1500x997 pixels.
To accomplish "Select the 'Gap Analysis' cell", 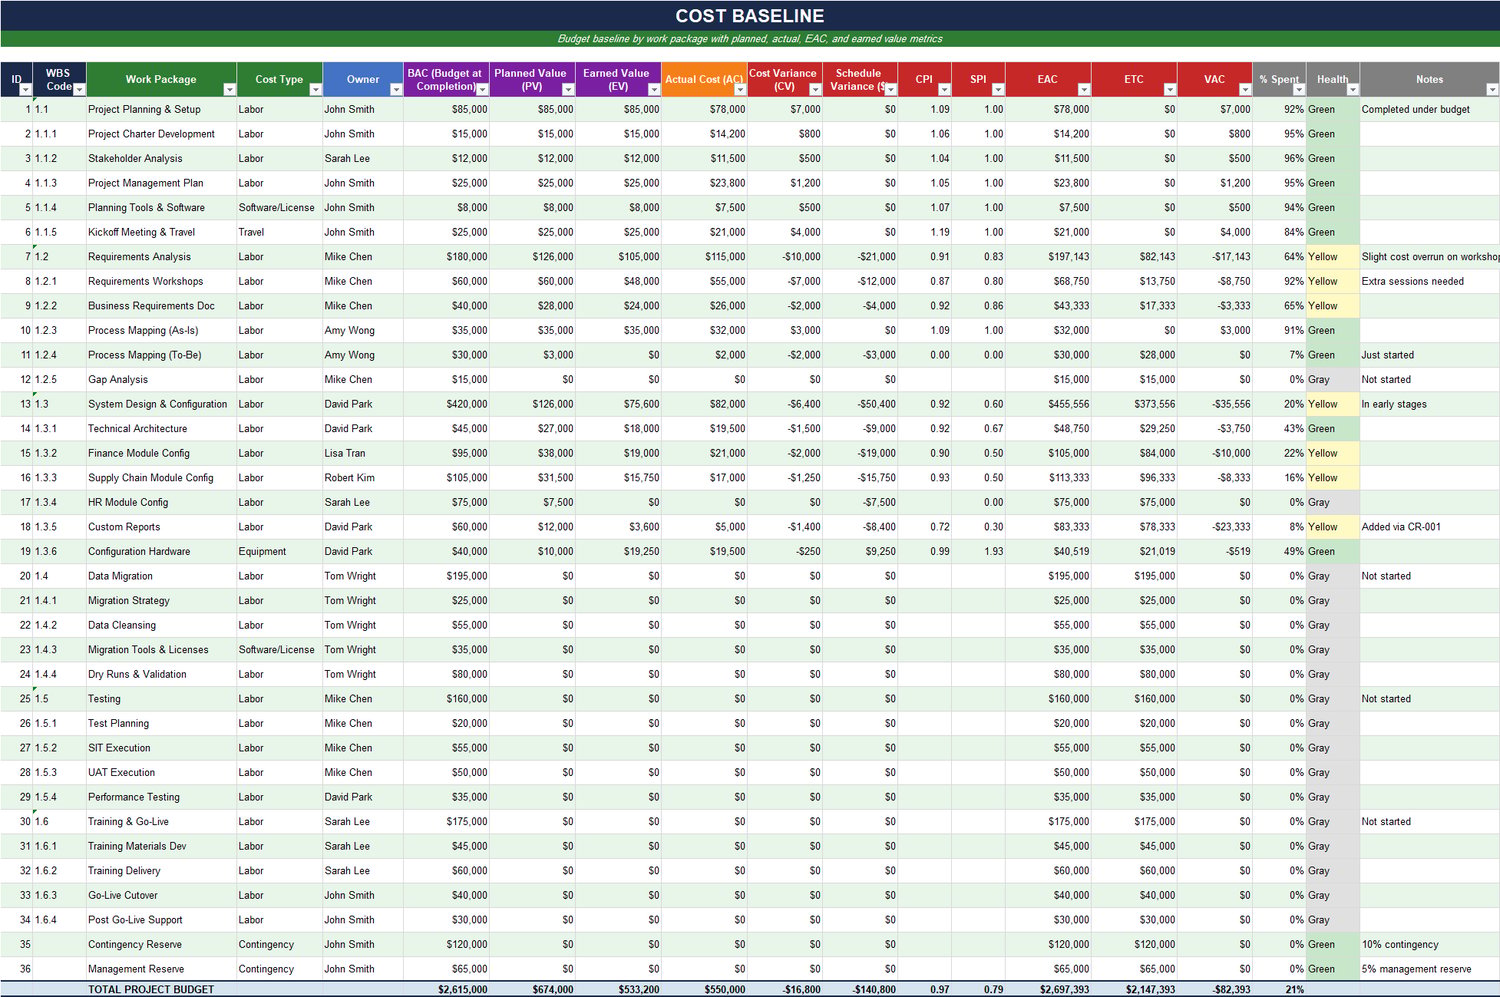I will [161, 380].
